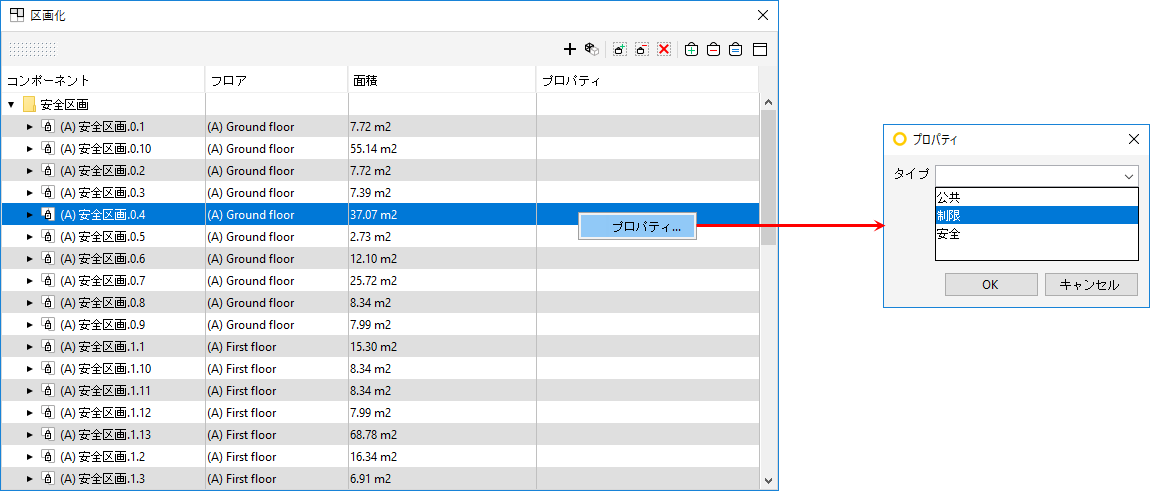Click lock icon of 安全区画.1.10 row
Screen dimensions: 1152x491
(48, 368)
